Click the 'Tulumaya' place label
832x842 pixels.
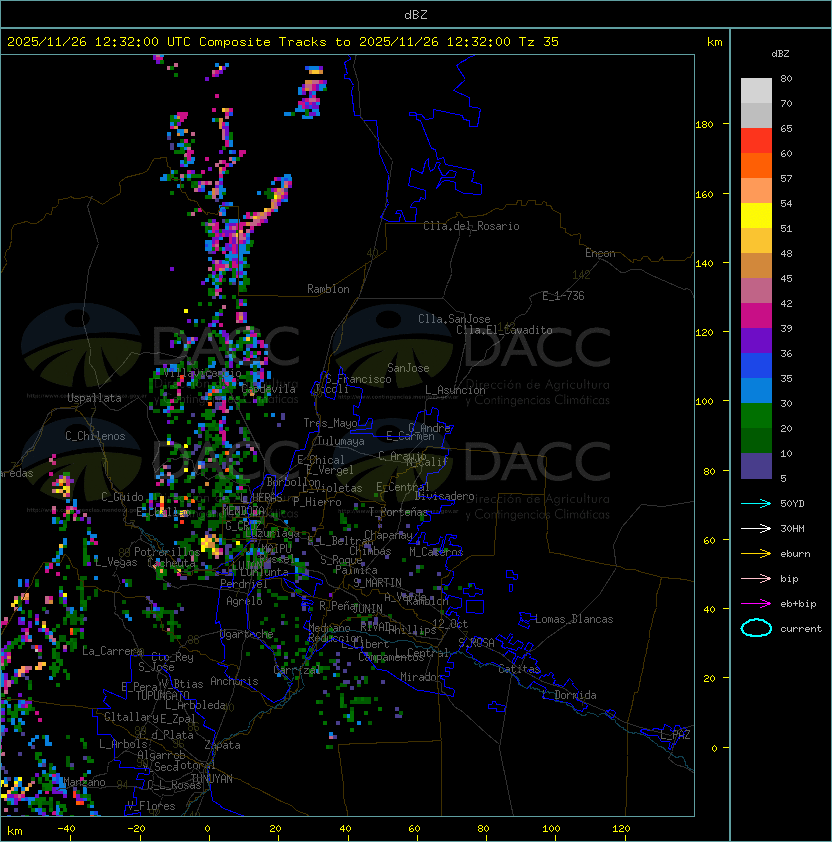click(x=341, y=441)
